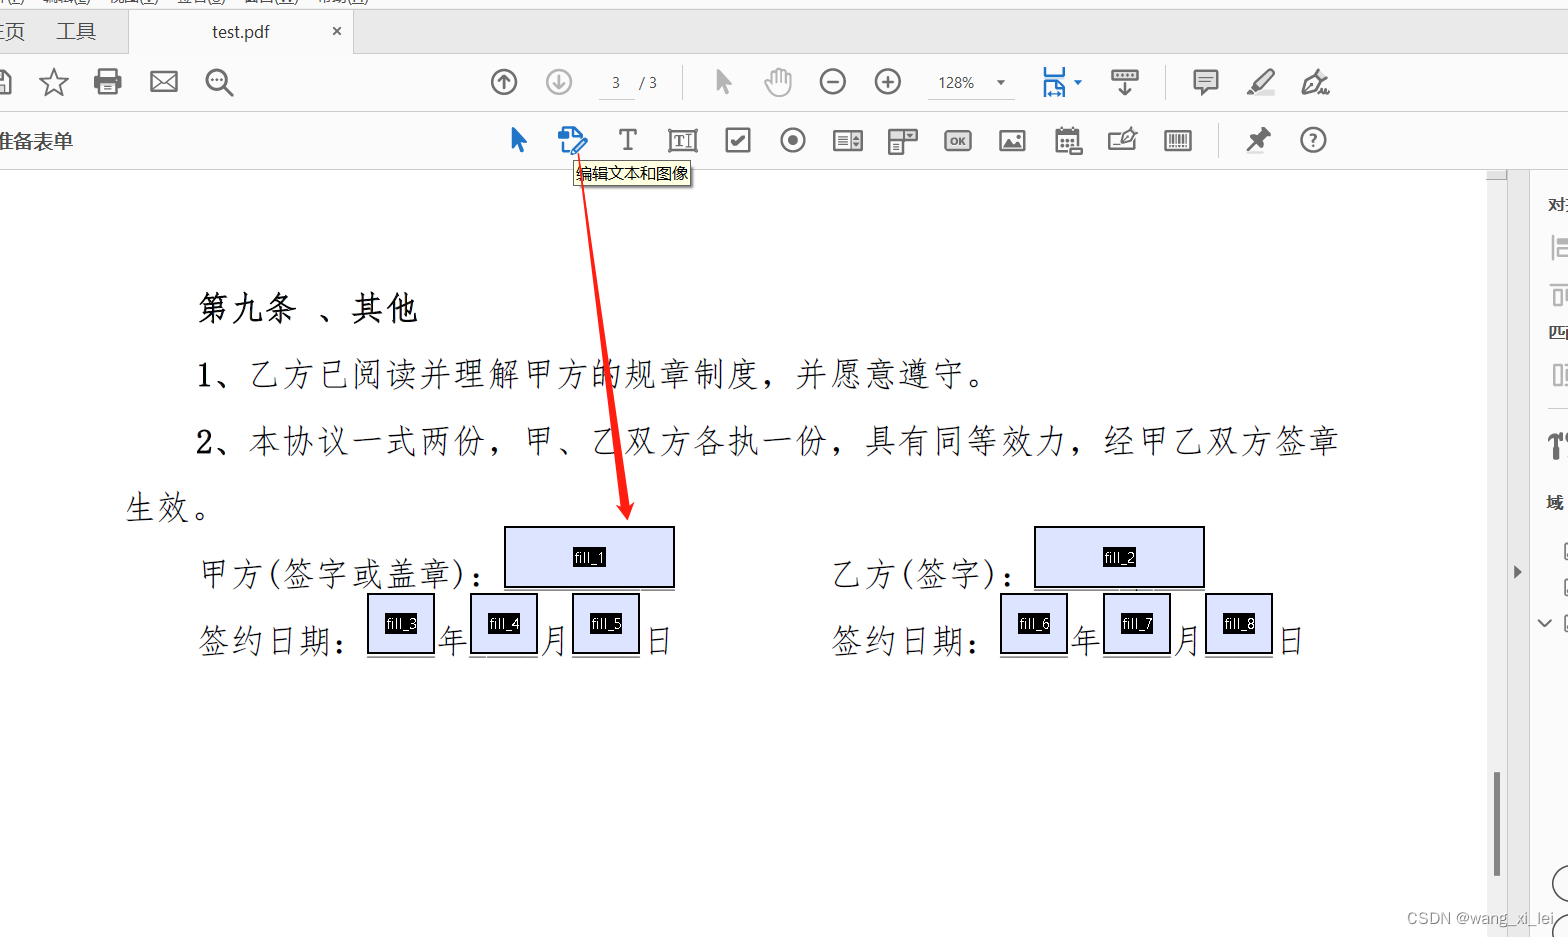Choose the selection arrow tool in top toolbar
The width and height of the screenshot is (1568, 937).
724,82
